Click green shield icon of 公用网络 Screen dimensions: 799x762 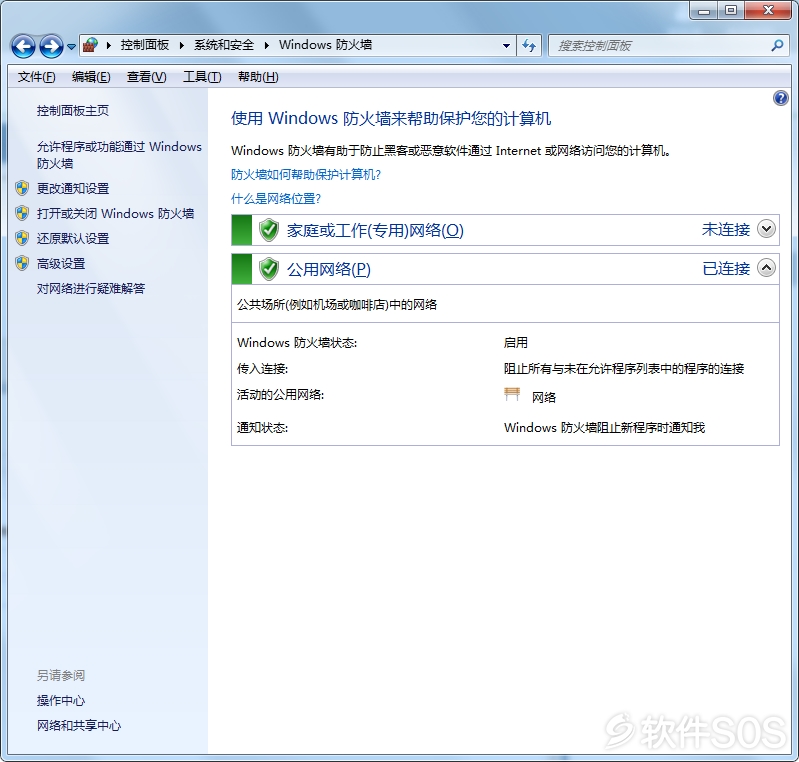269,269
